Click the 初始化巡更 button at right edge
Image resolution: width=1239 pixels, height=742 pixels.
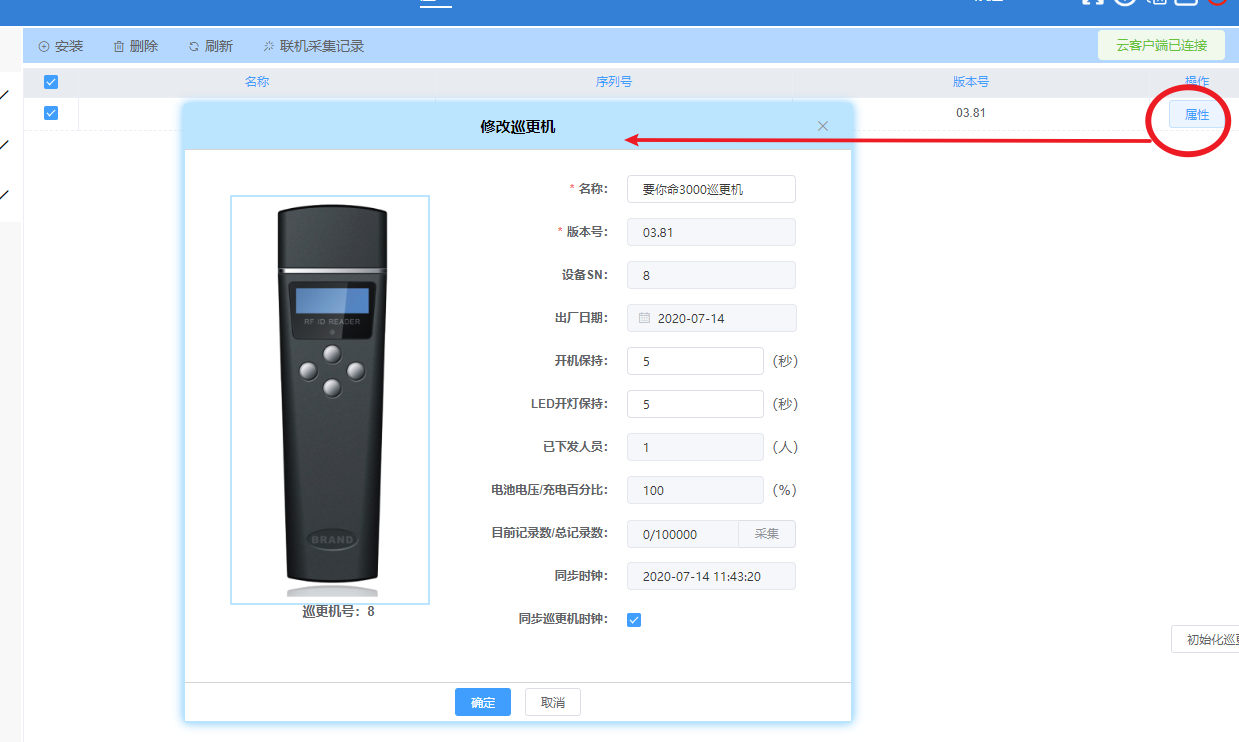click(1209, 639)
